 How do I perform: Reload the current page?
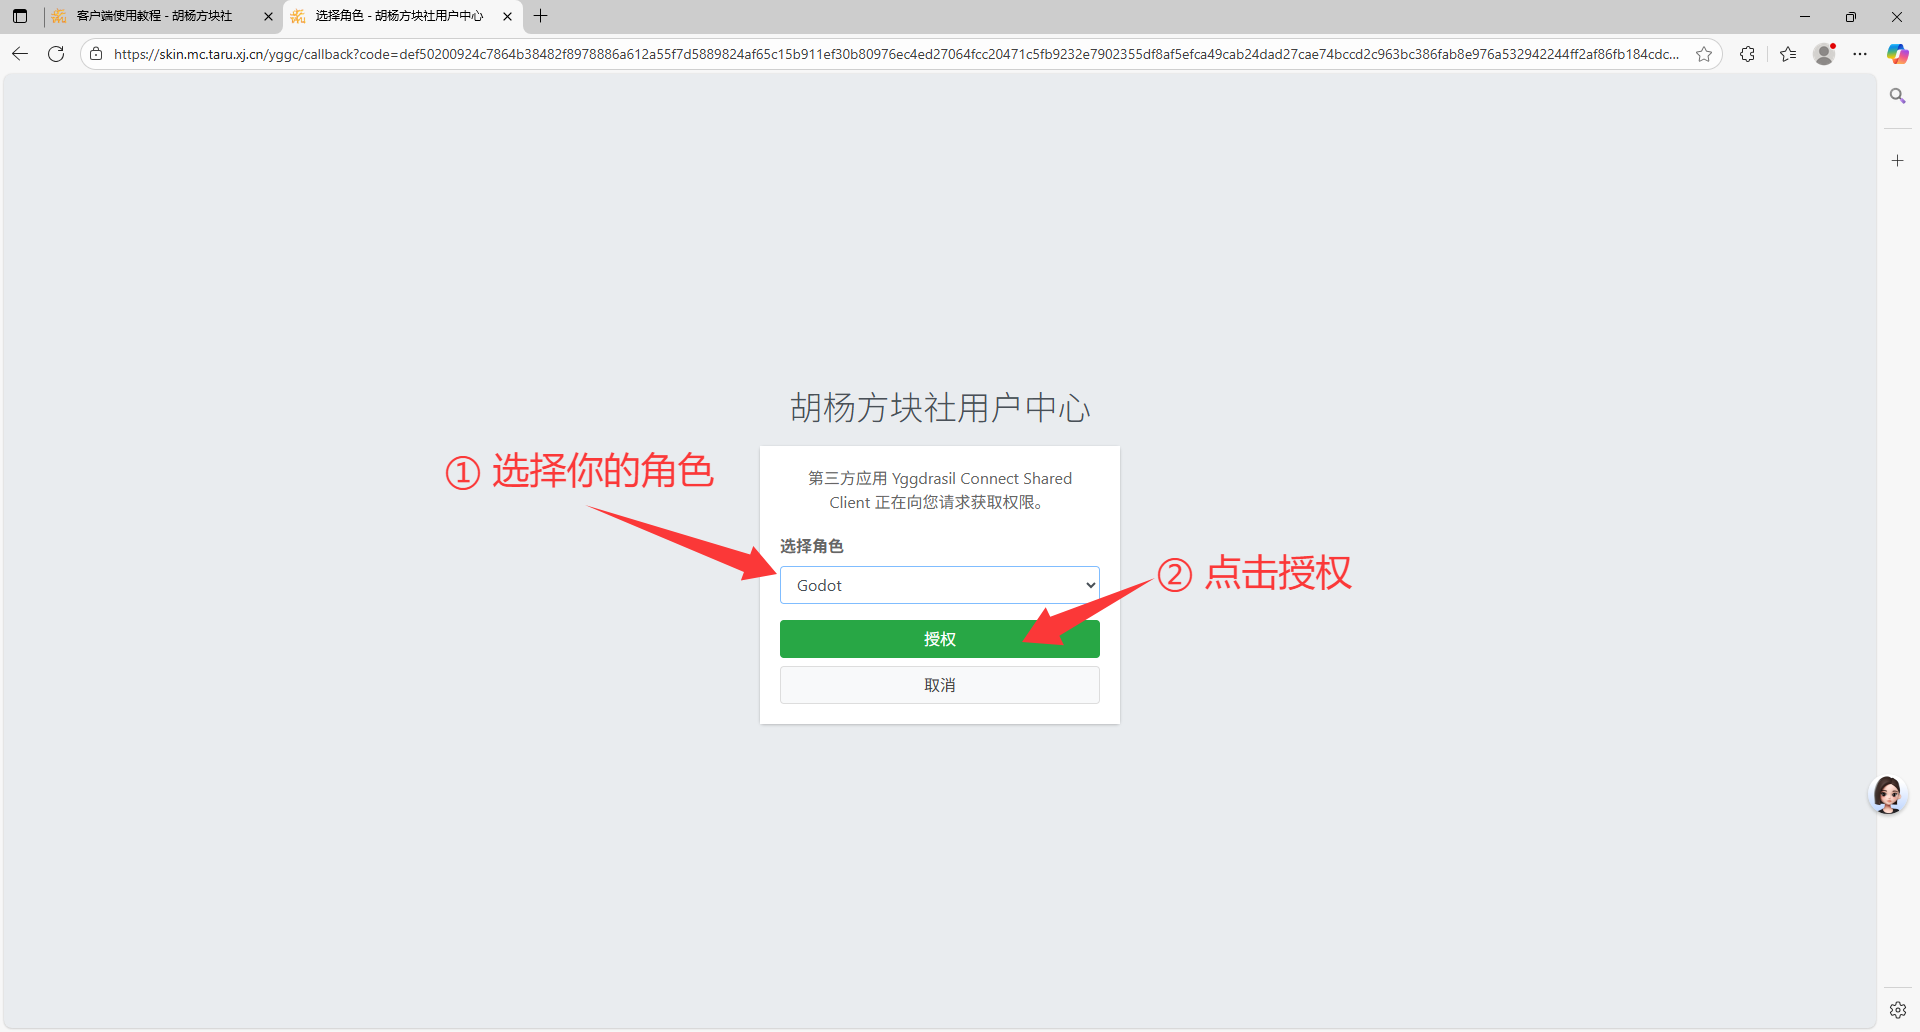56,54
